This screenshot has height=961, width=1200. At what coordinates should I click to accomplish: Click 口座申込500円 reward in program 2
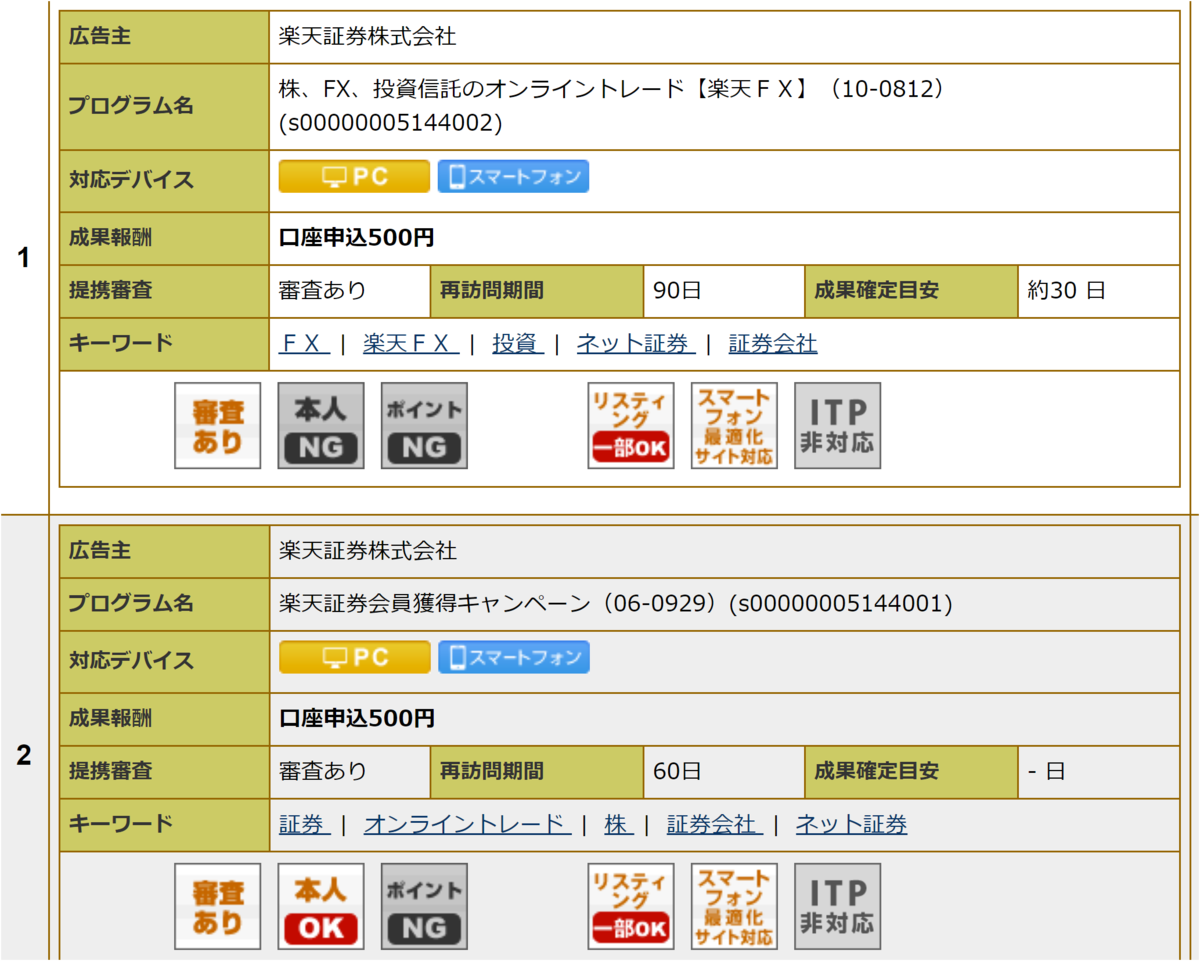click(x=357, y=719)
